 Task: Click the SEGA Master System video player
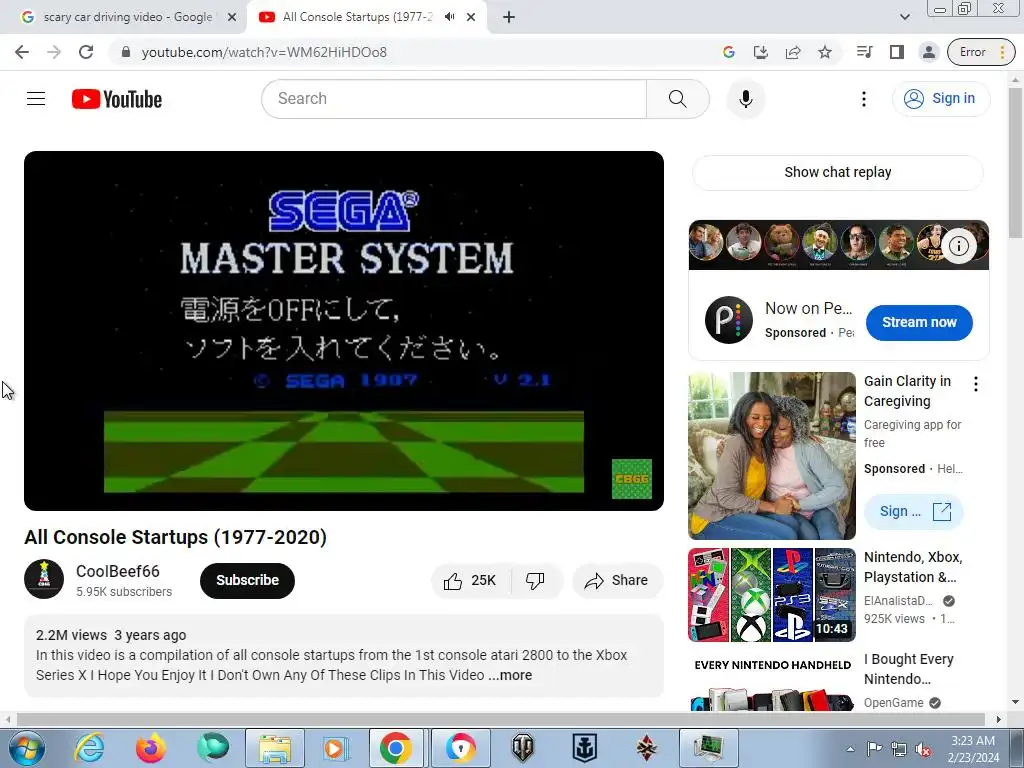344,330
